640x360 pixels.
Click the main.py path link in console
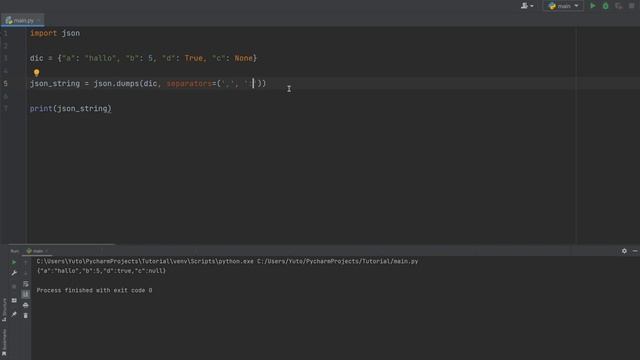[x=338, y=261]
